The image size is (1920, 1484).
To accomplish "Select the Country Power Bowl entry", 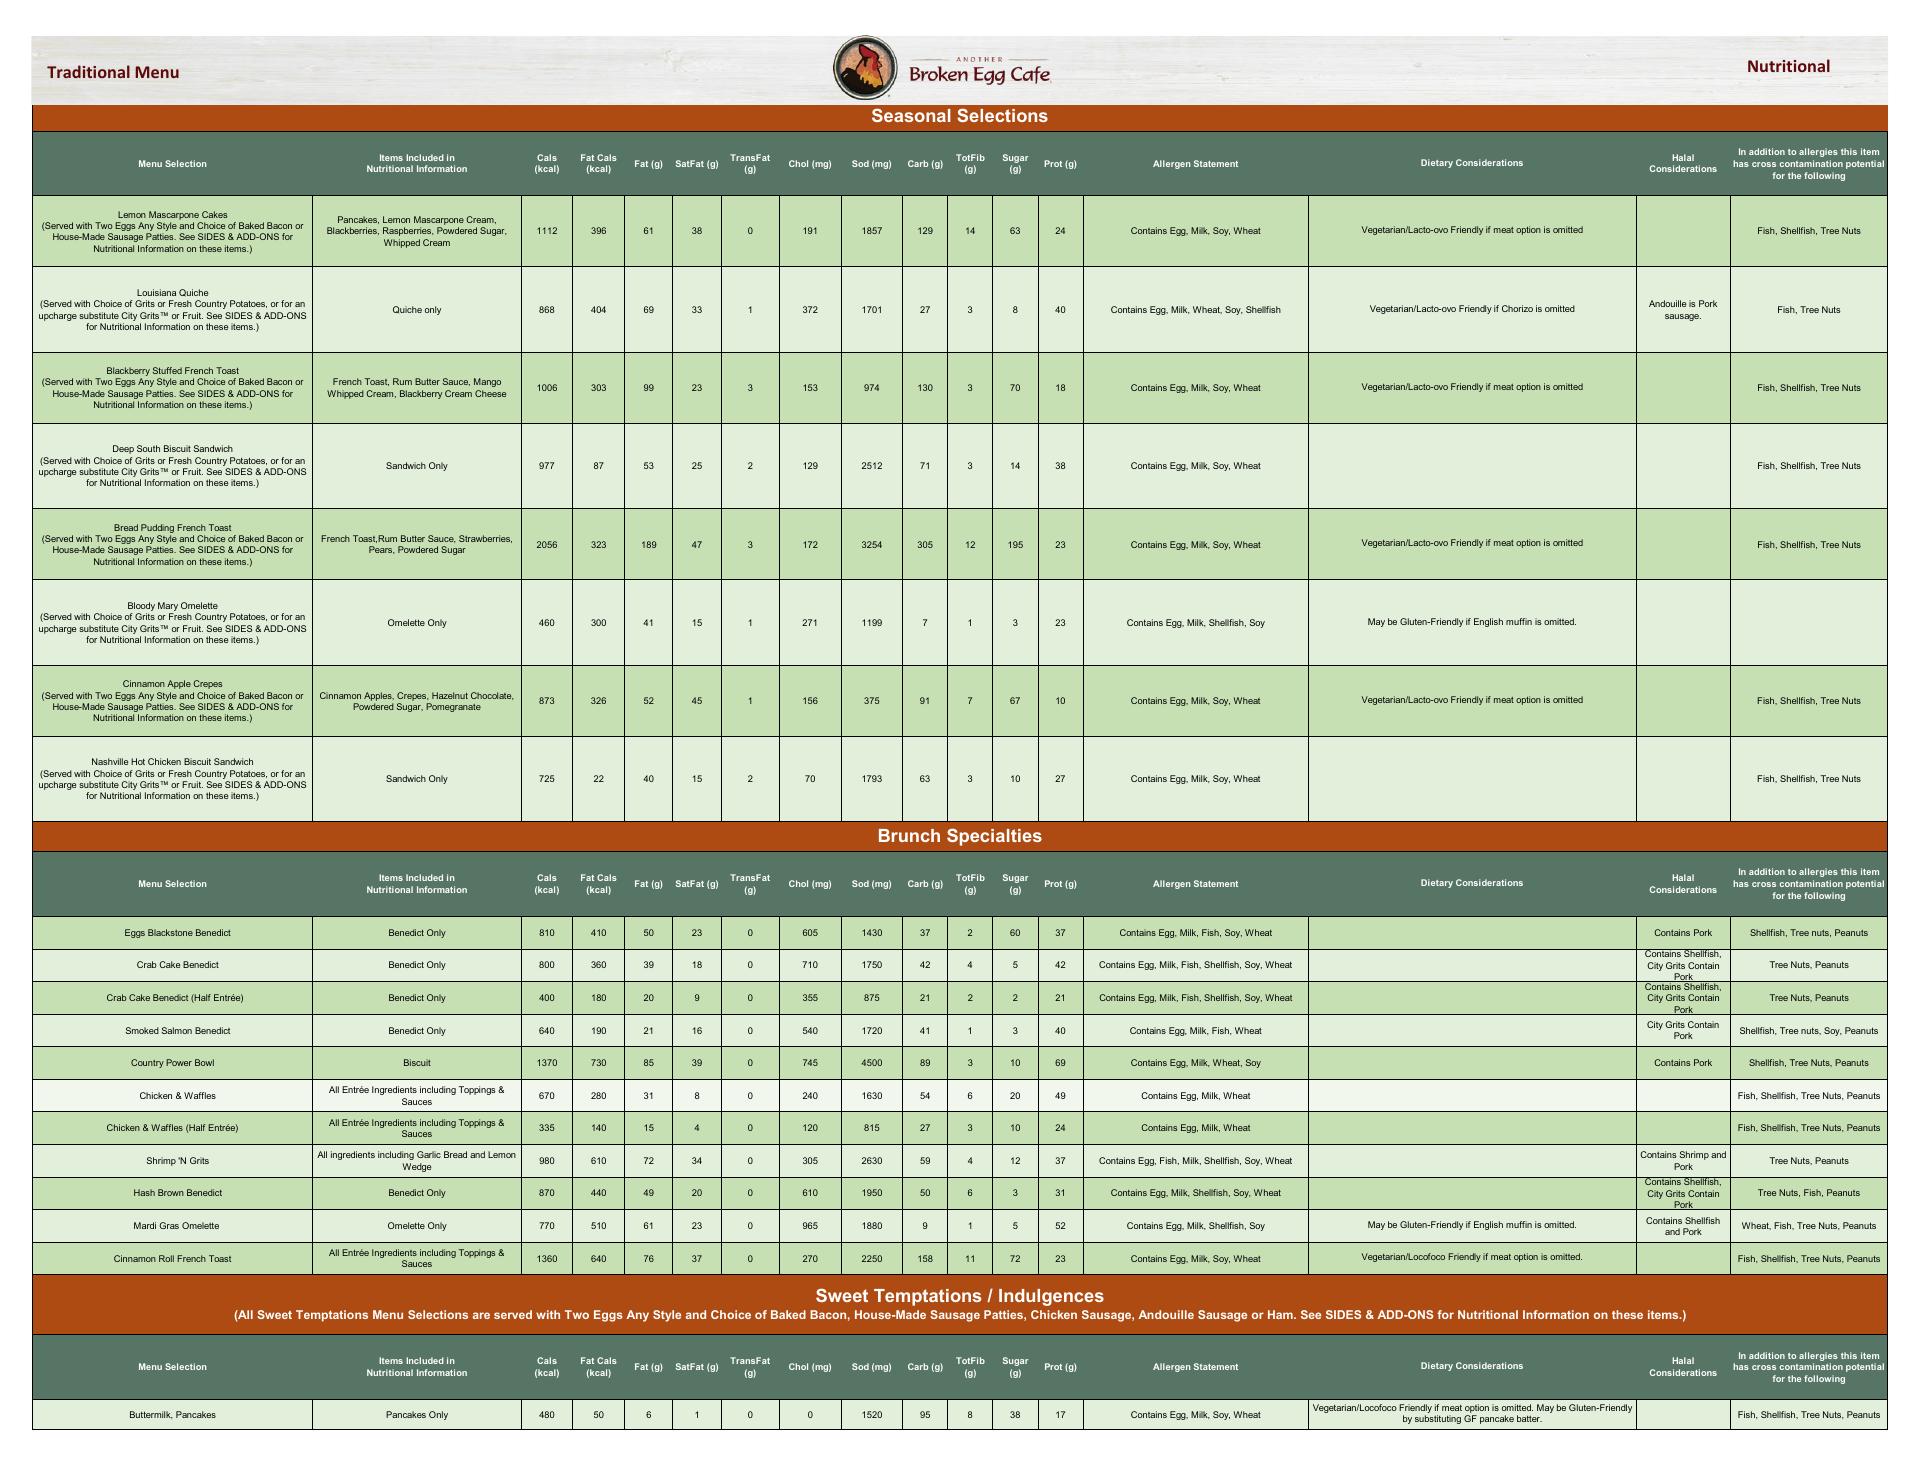I will click(172, 1063).
